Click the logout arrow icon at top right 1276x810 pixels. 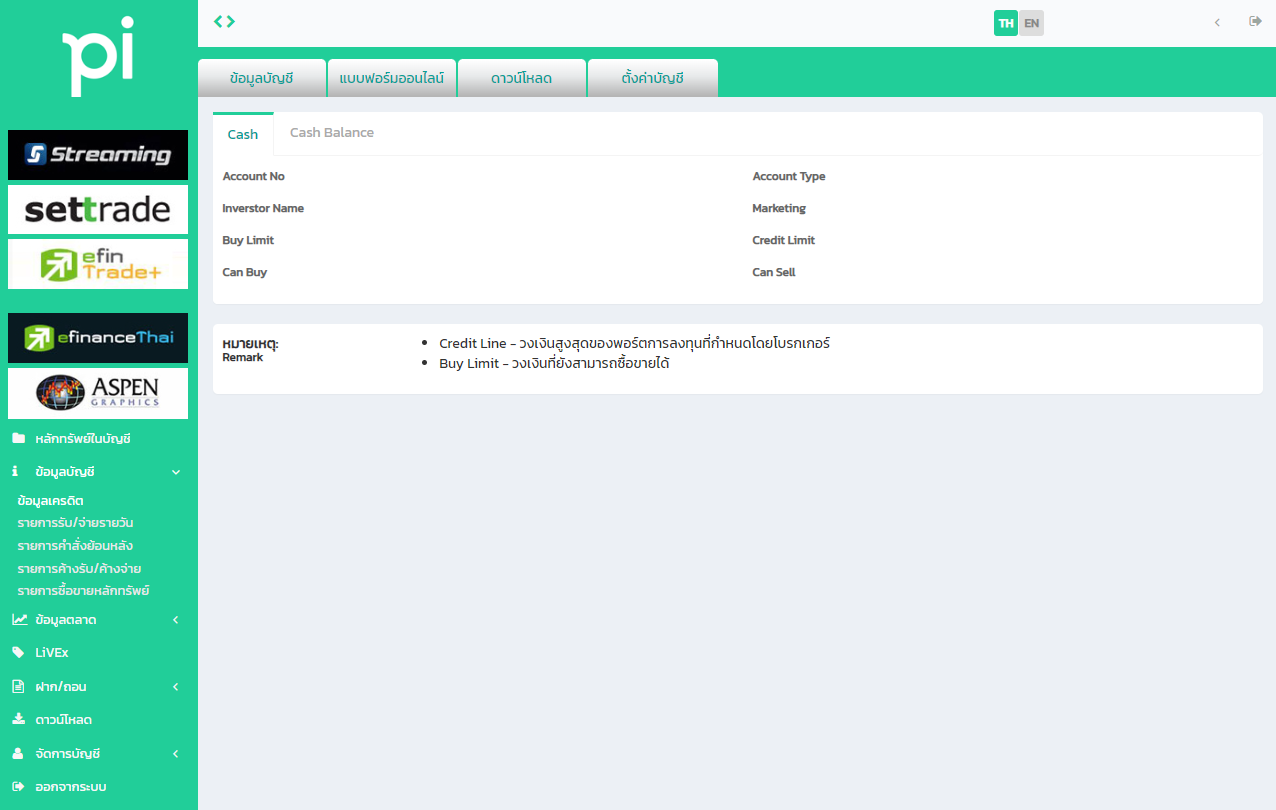(x=1256, y=21)
